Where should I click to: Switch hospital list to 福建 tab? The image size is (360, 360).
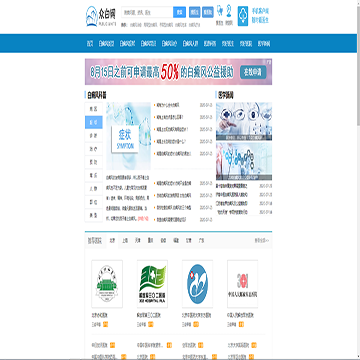tap(176, 240)
